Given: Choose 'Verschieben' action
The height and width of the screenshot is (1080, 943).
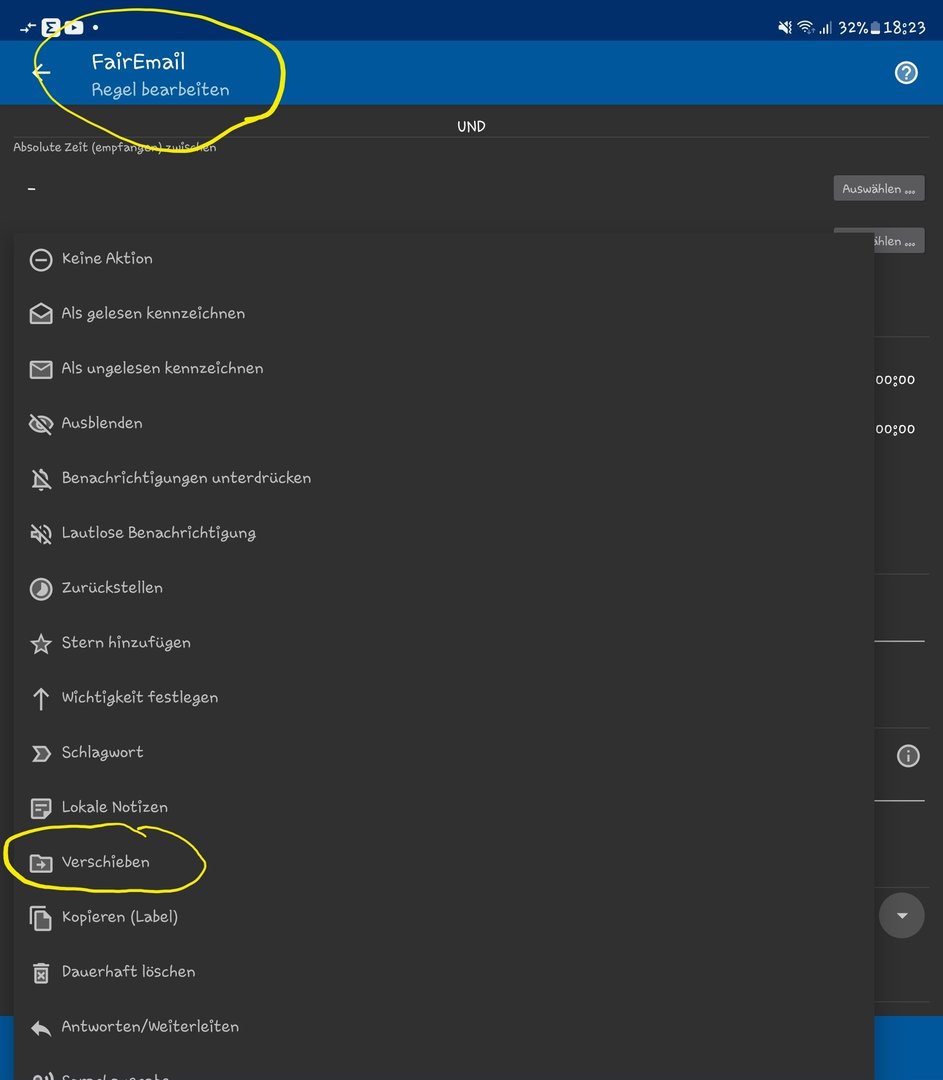Looking at the screenshot, I should point(105,862).
